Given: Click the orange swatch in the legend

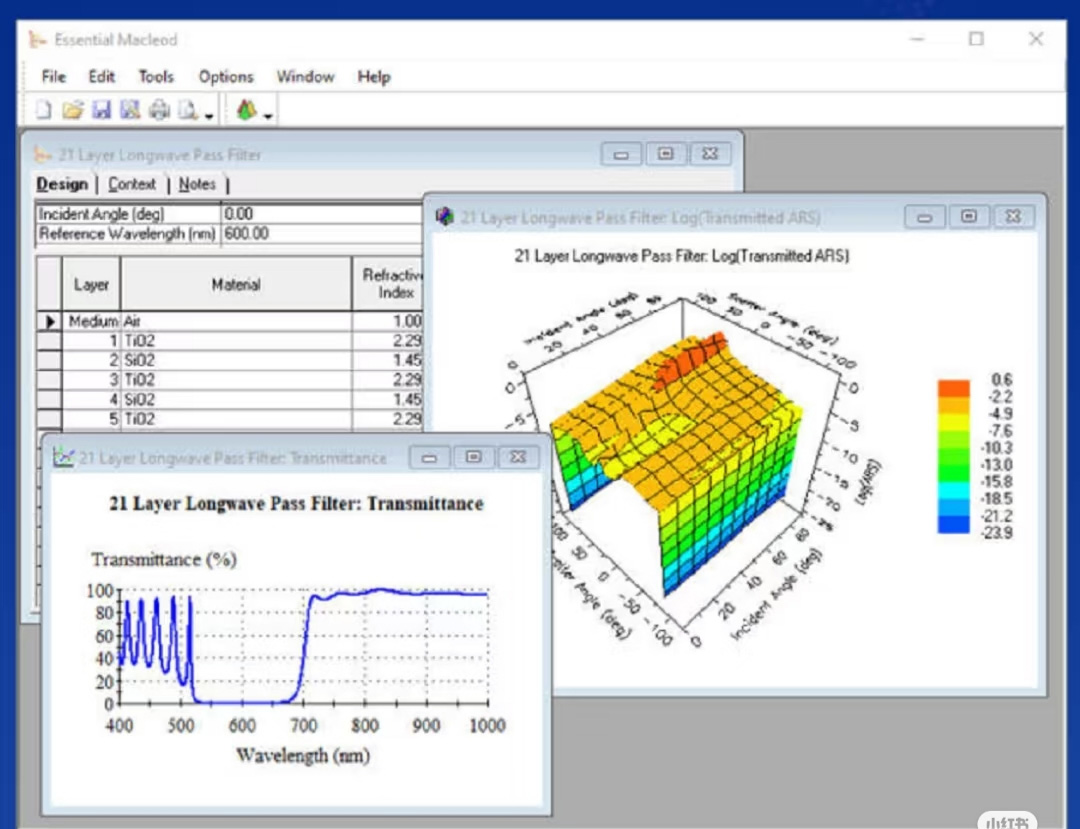Looking at the screenshot, I should coord(953,388).
